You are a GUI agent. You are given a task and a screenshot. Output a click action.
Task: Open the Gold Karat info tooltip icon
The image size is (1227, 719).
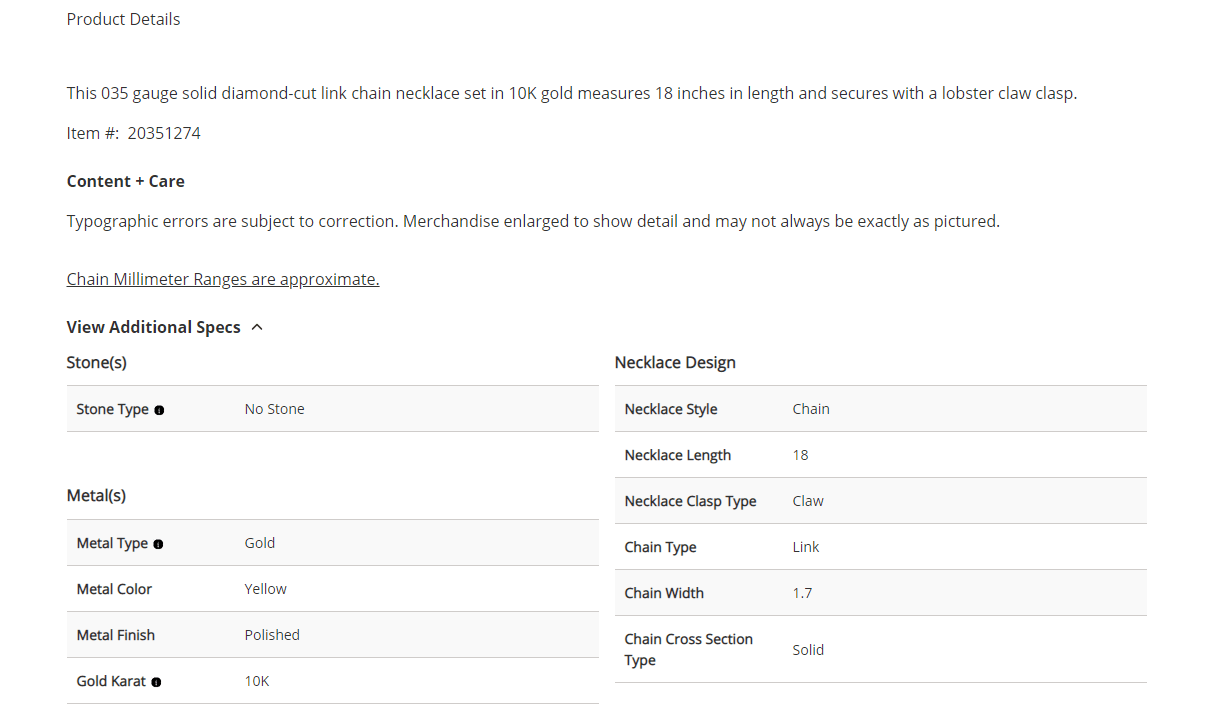tap(156, 682)
